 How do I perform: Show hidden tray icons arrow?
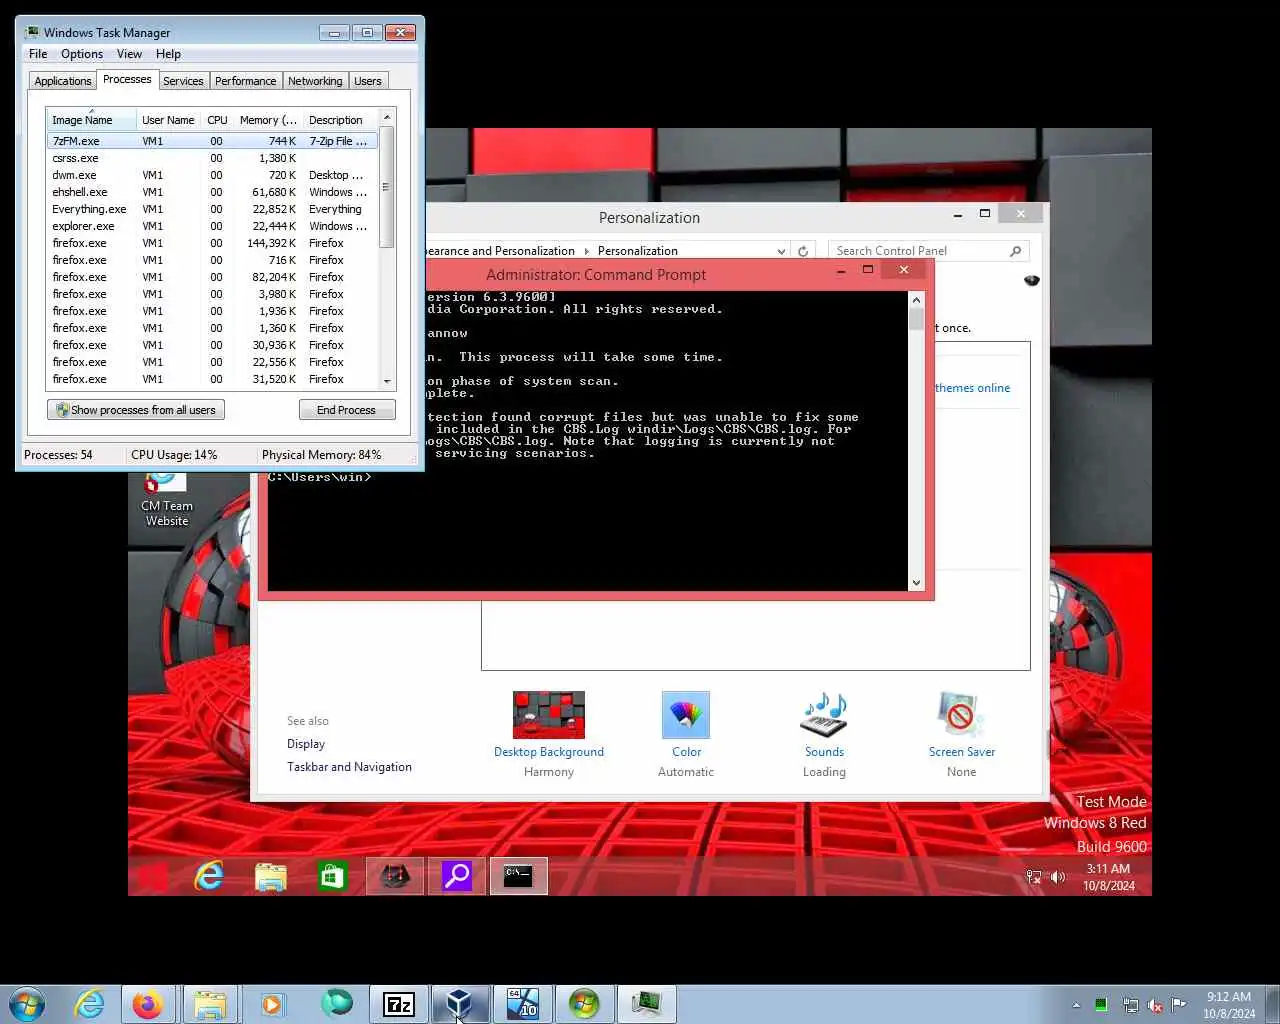(1076, 1005)
